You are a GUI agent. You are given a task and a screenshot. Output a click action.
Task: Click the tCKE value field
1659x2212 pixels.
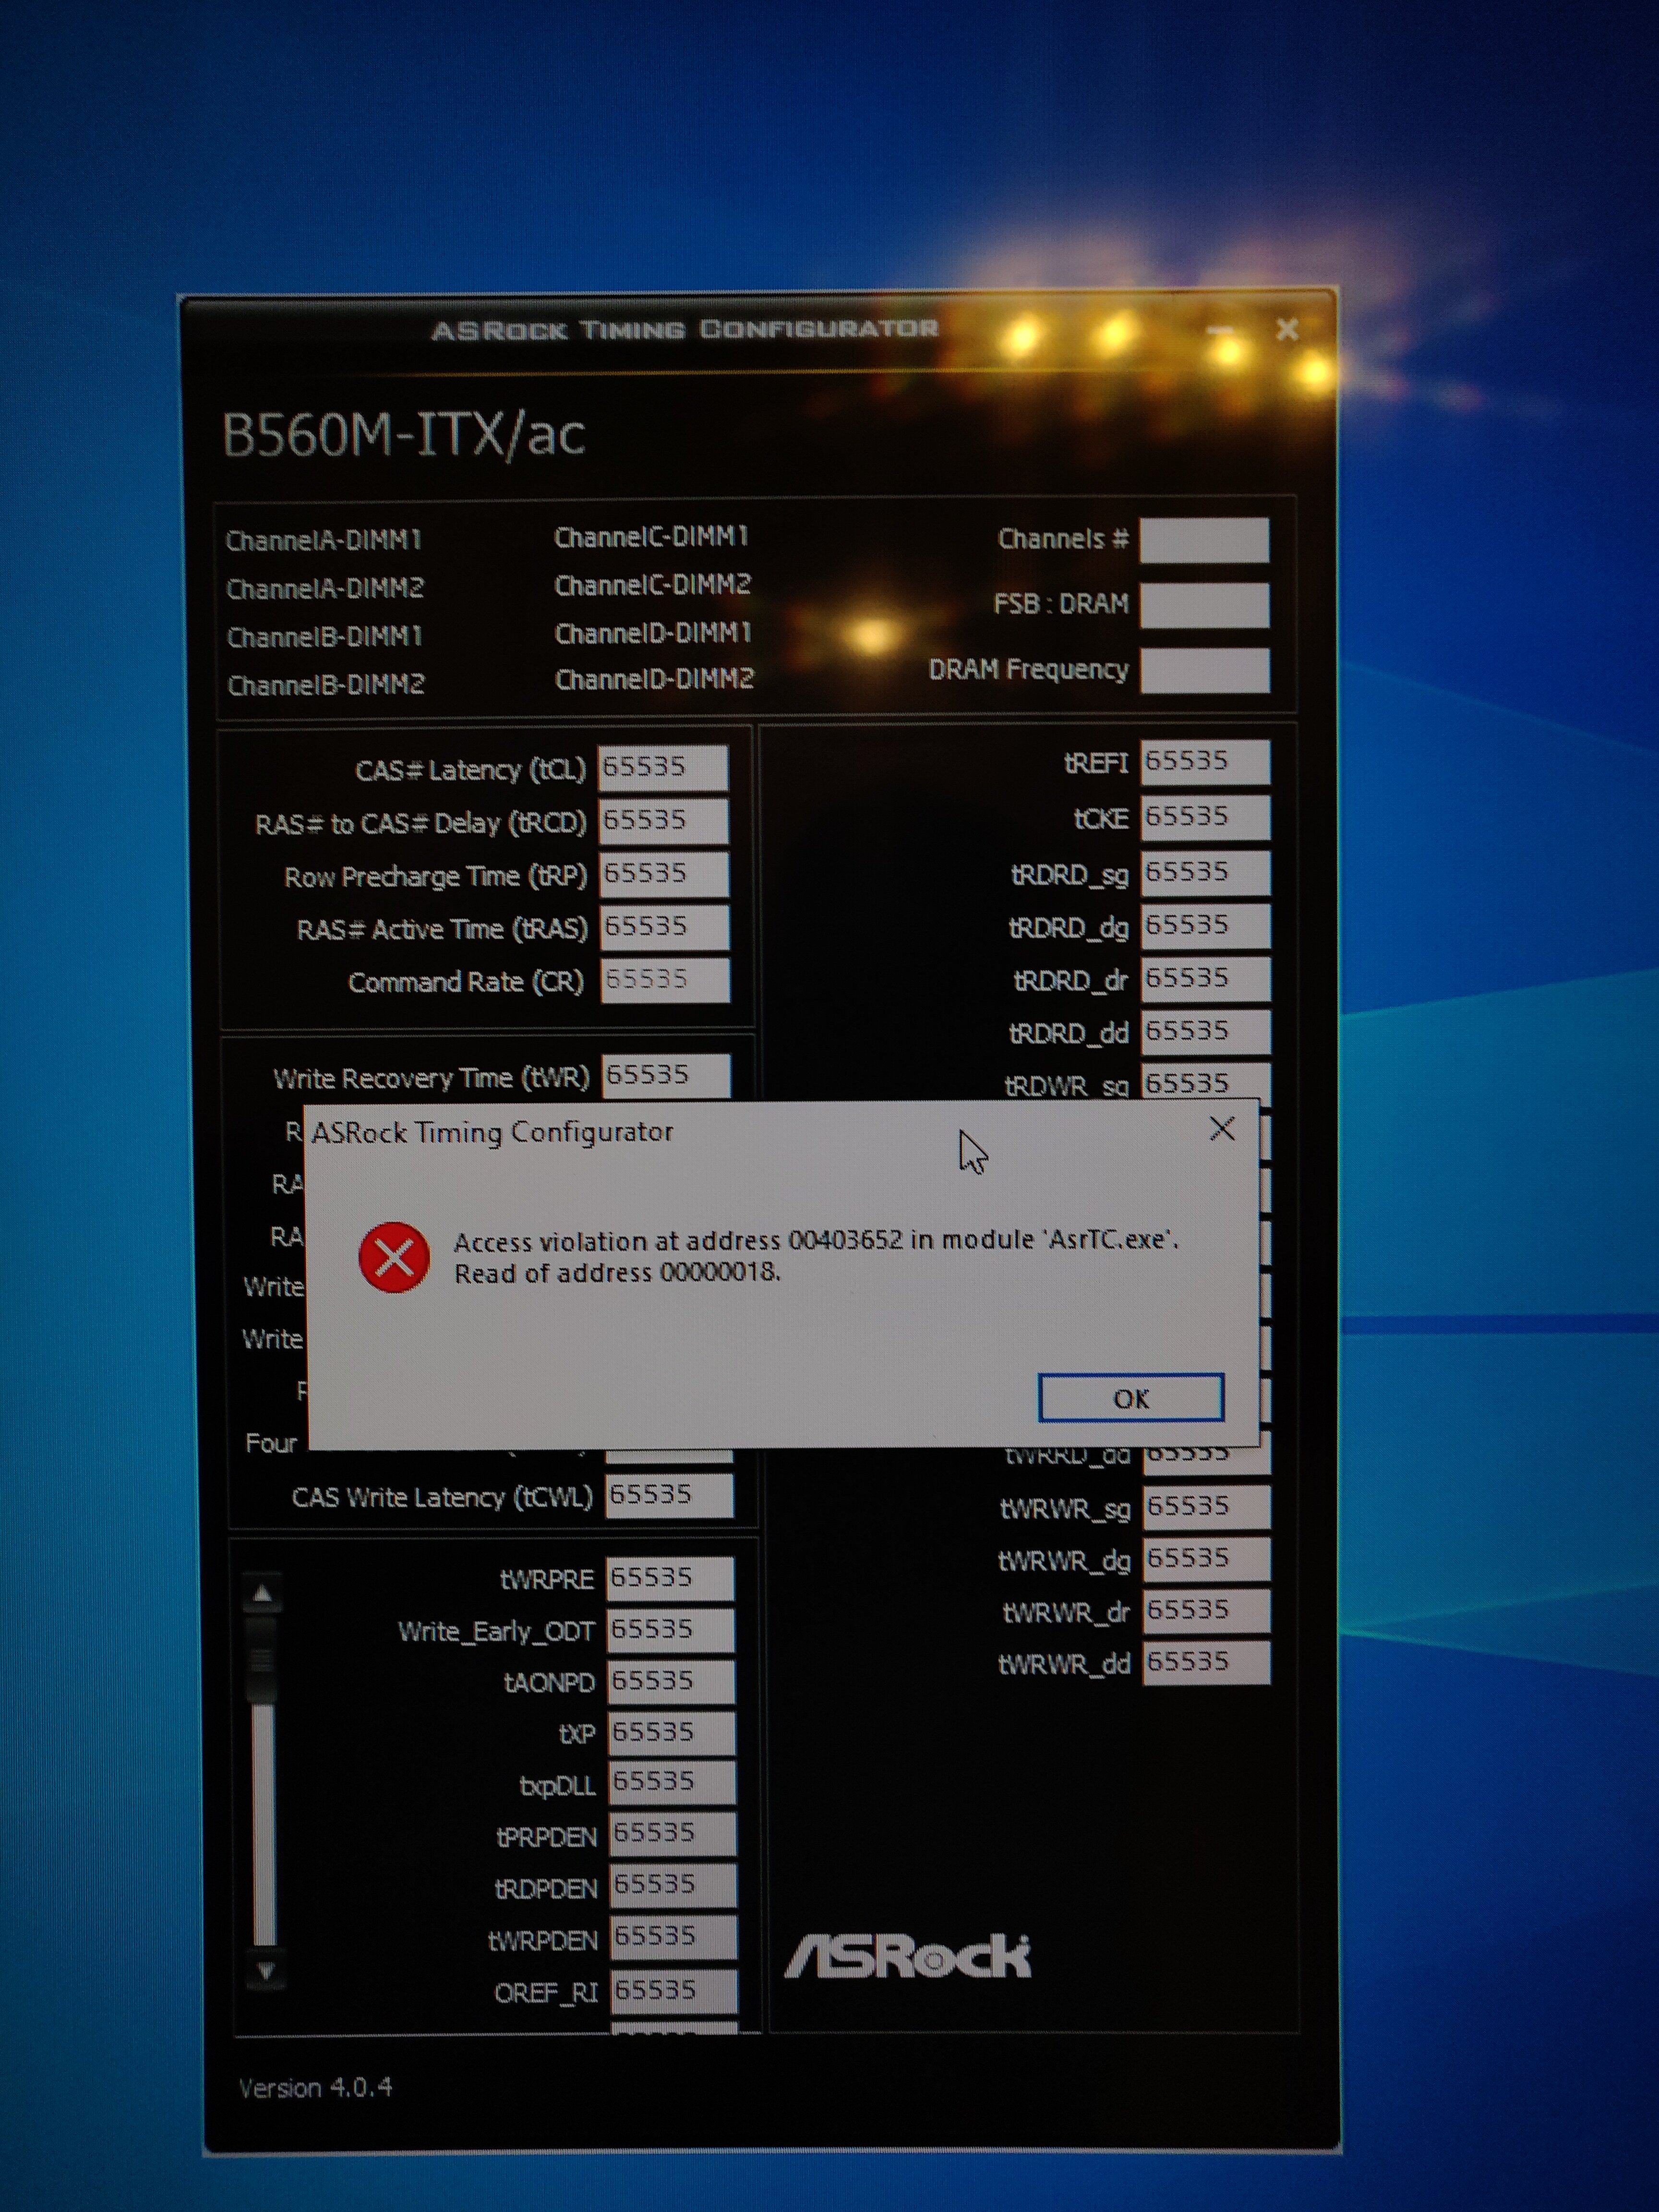click(1205, 817)
